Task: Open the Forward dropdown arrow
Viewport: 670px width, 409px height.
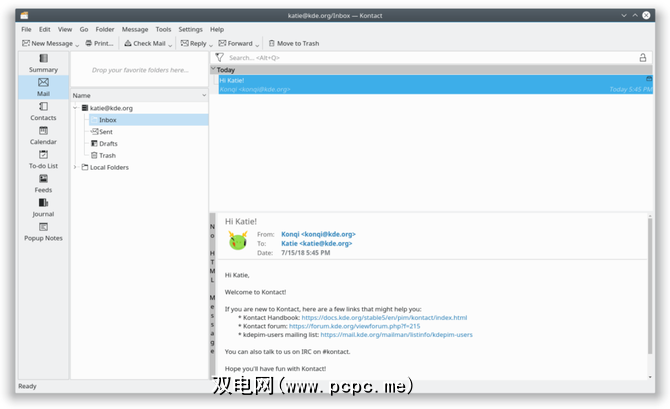Action: click(257, 44)
